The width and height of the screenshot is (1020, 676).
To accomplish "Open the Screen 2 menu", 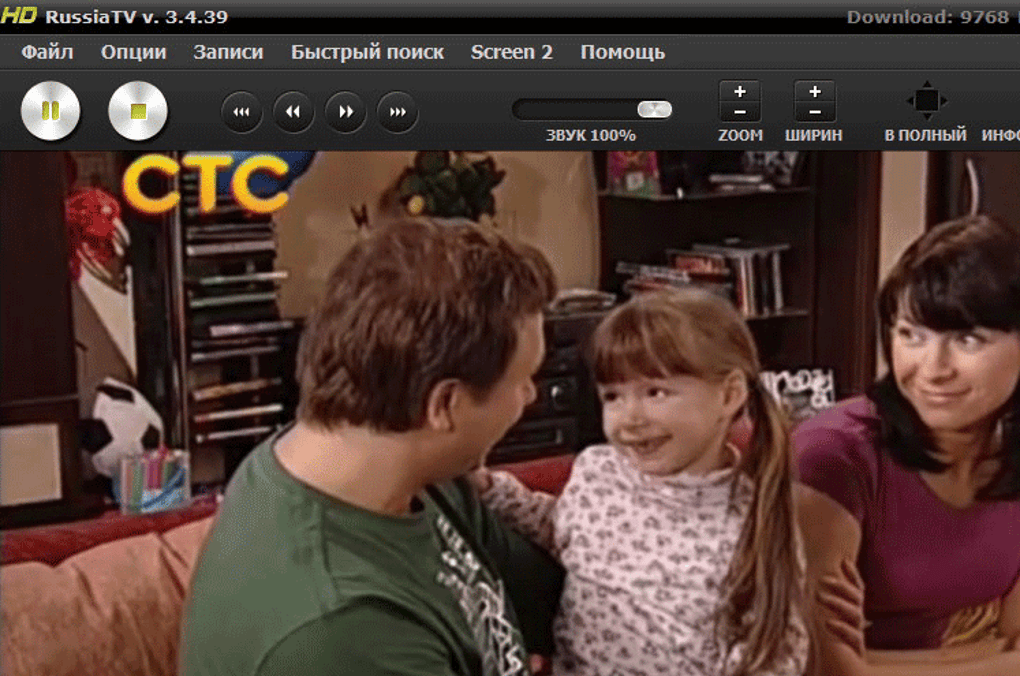I will (x=512, y=52).
